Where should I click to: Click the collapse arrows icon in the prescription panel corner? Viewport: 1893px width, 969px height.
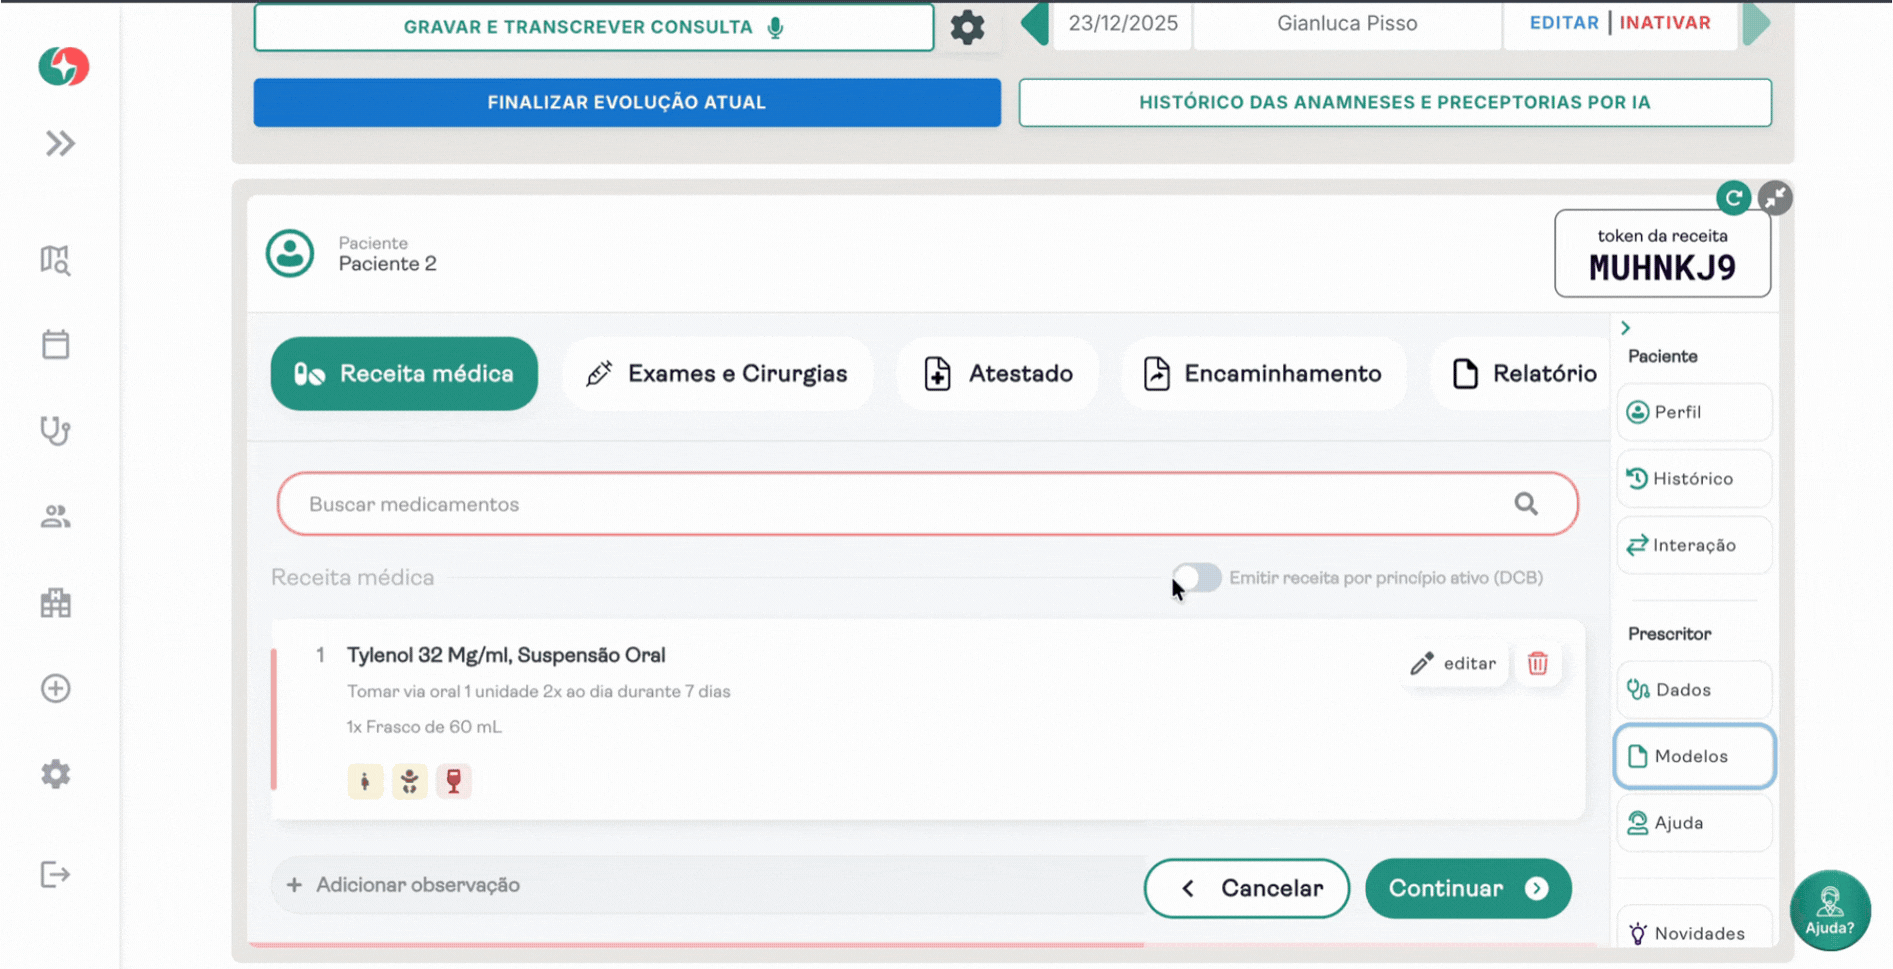(1775, 198)
